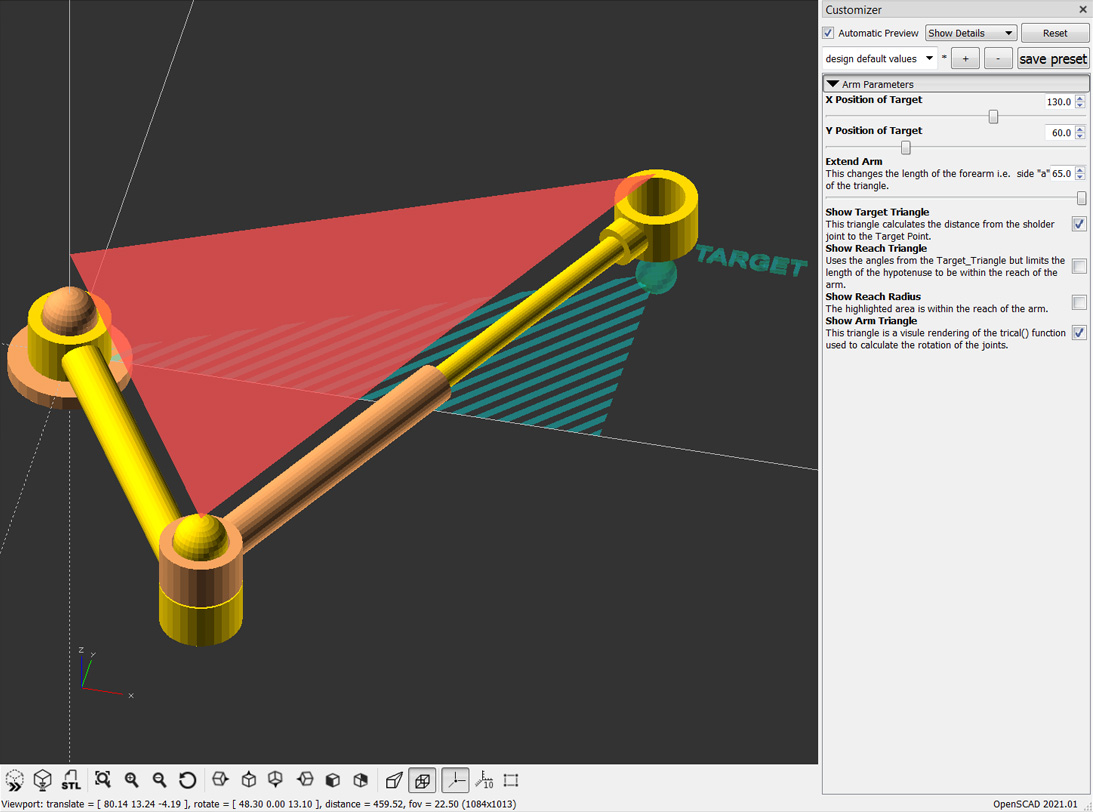The width and height of the screenshot is (1093, 812).
Task: Click the scale markers icon
Action: click(483, 780)
